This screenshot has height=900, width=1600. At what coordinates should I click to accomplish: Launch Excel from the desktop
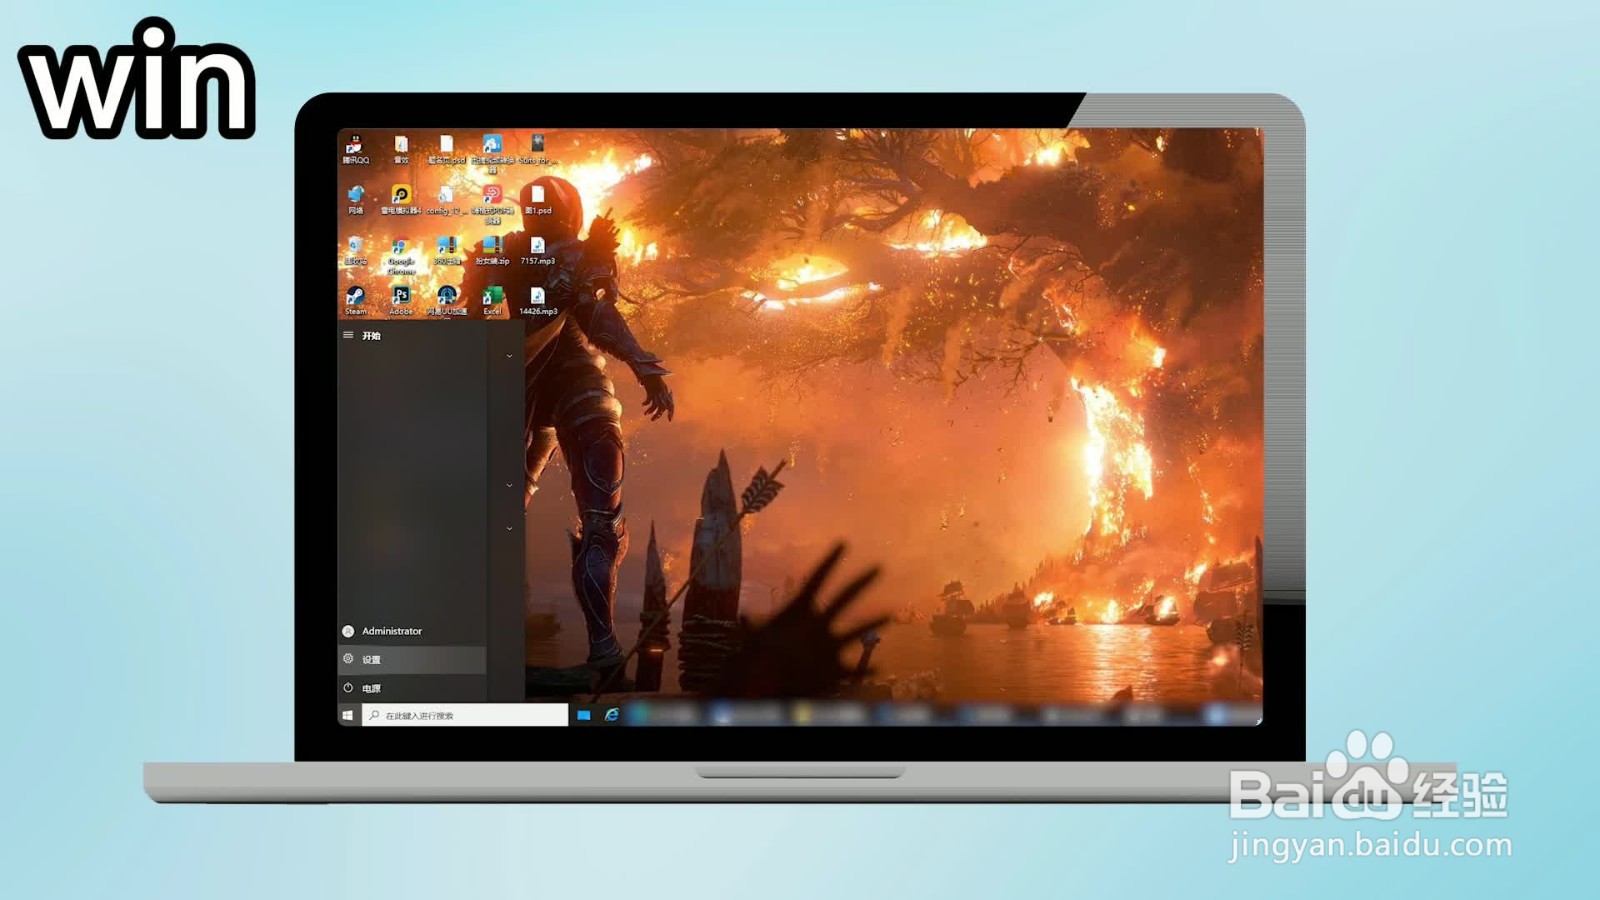click(492, 300)
